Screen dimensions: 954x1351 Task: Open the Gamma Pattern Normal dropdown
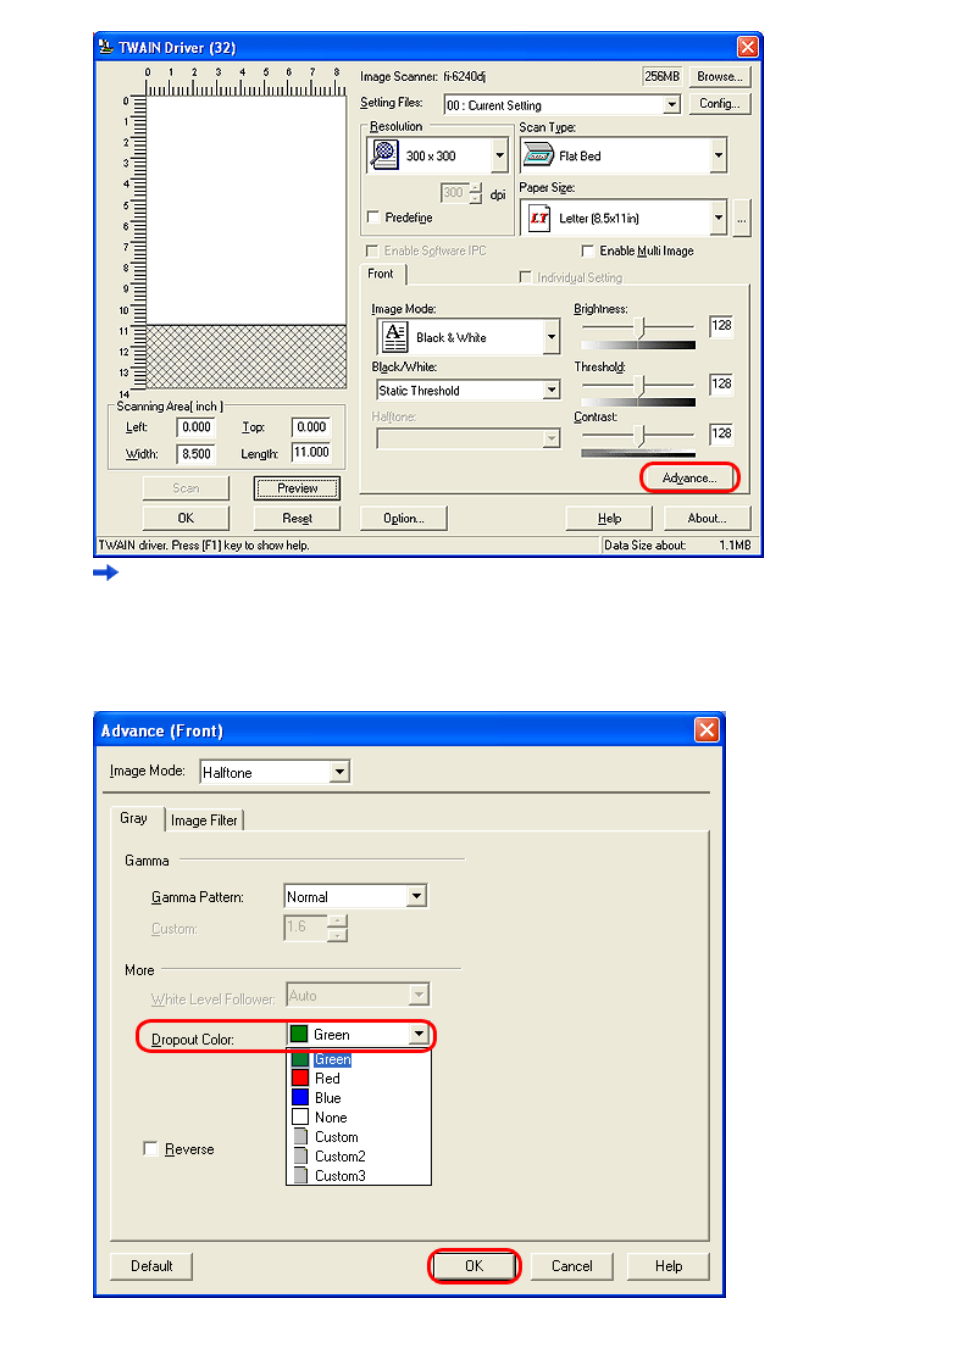(417, 896)
